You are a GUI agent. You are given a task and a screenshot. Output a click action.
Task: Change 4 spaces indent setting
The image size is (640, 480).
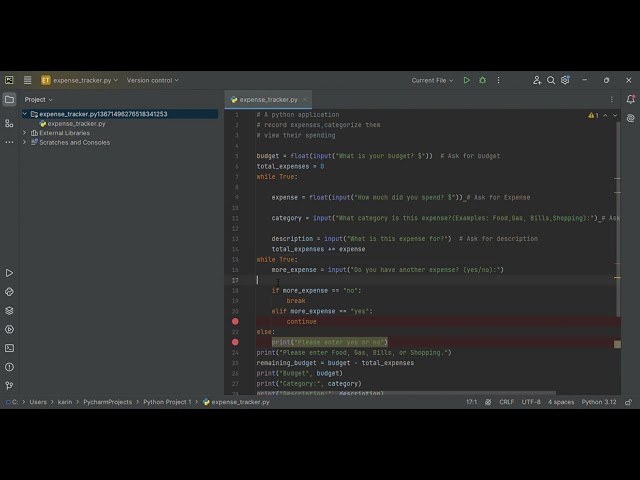561,402
